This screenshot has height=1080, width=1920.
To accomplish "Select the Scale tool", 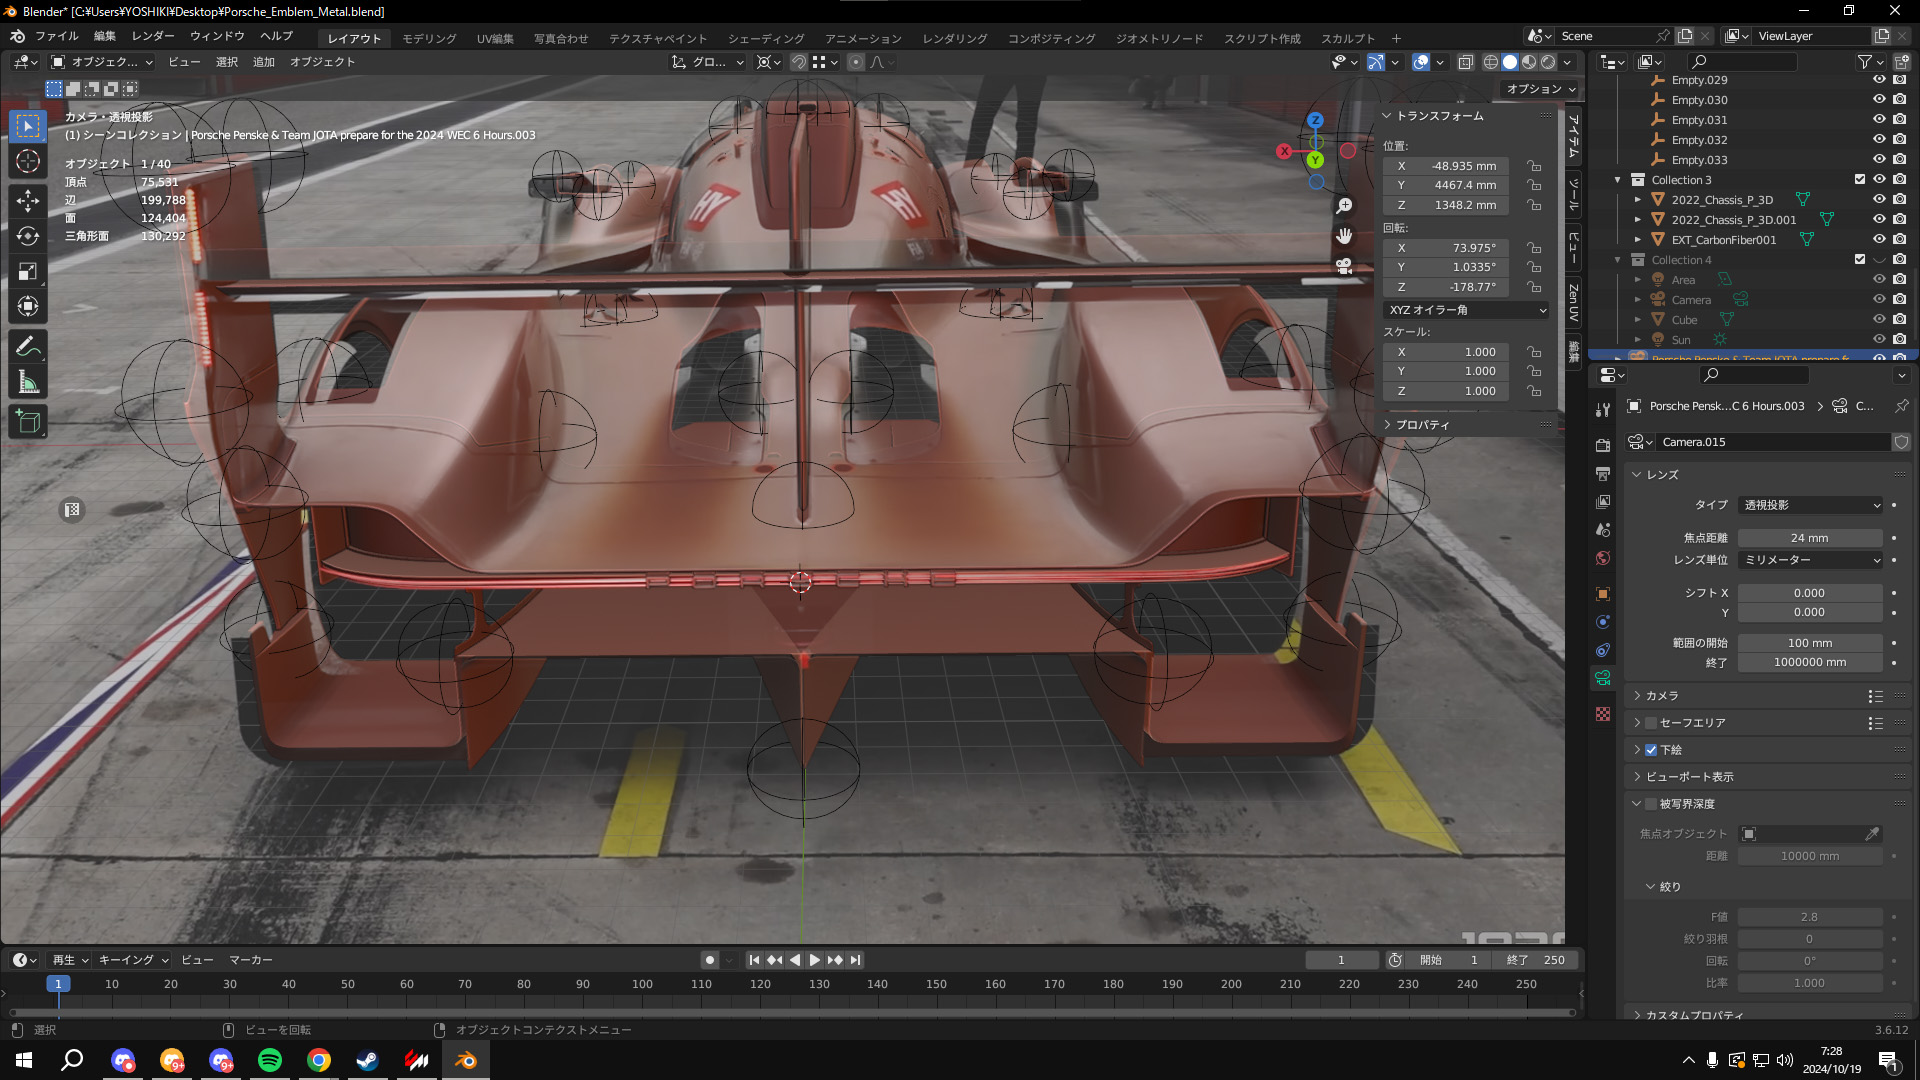I will pos(28,271).
